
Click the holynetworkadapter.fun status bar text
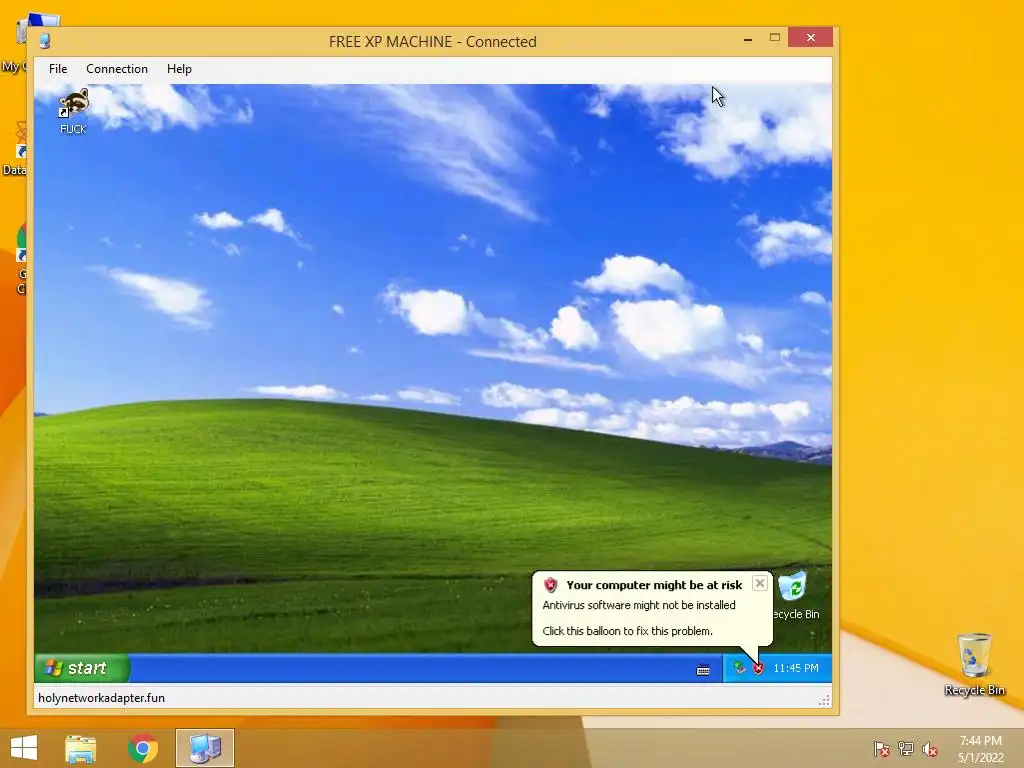click(101, 697)
